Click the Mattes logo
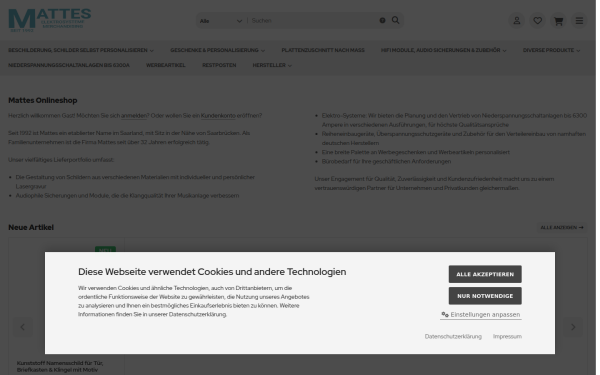The image size is (600, 375). coord(50,20)
